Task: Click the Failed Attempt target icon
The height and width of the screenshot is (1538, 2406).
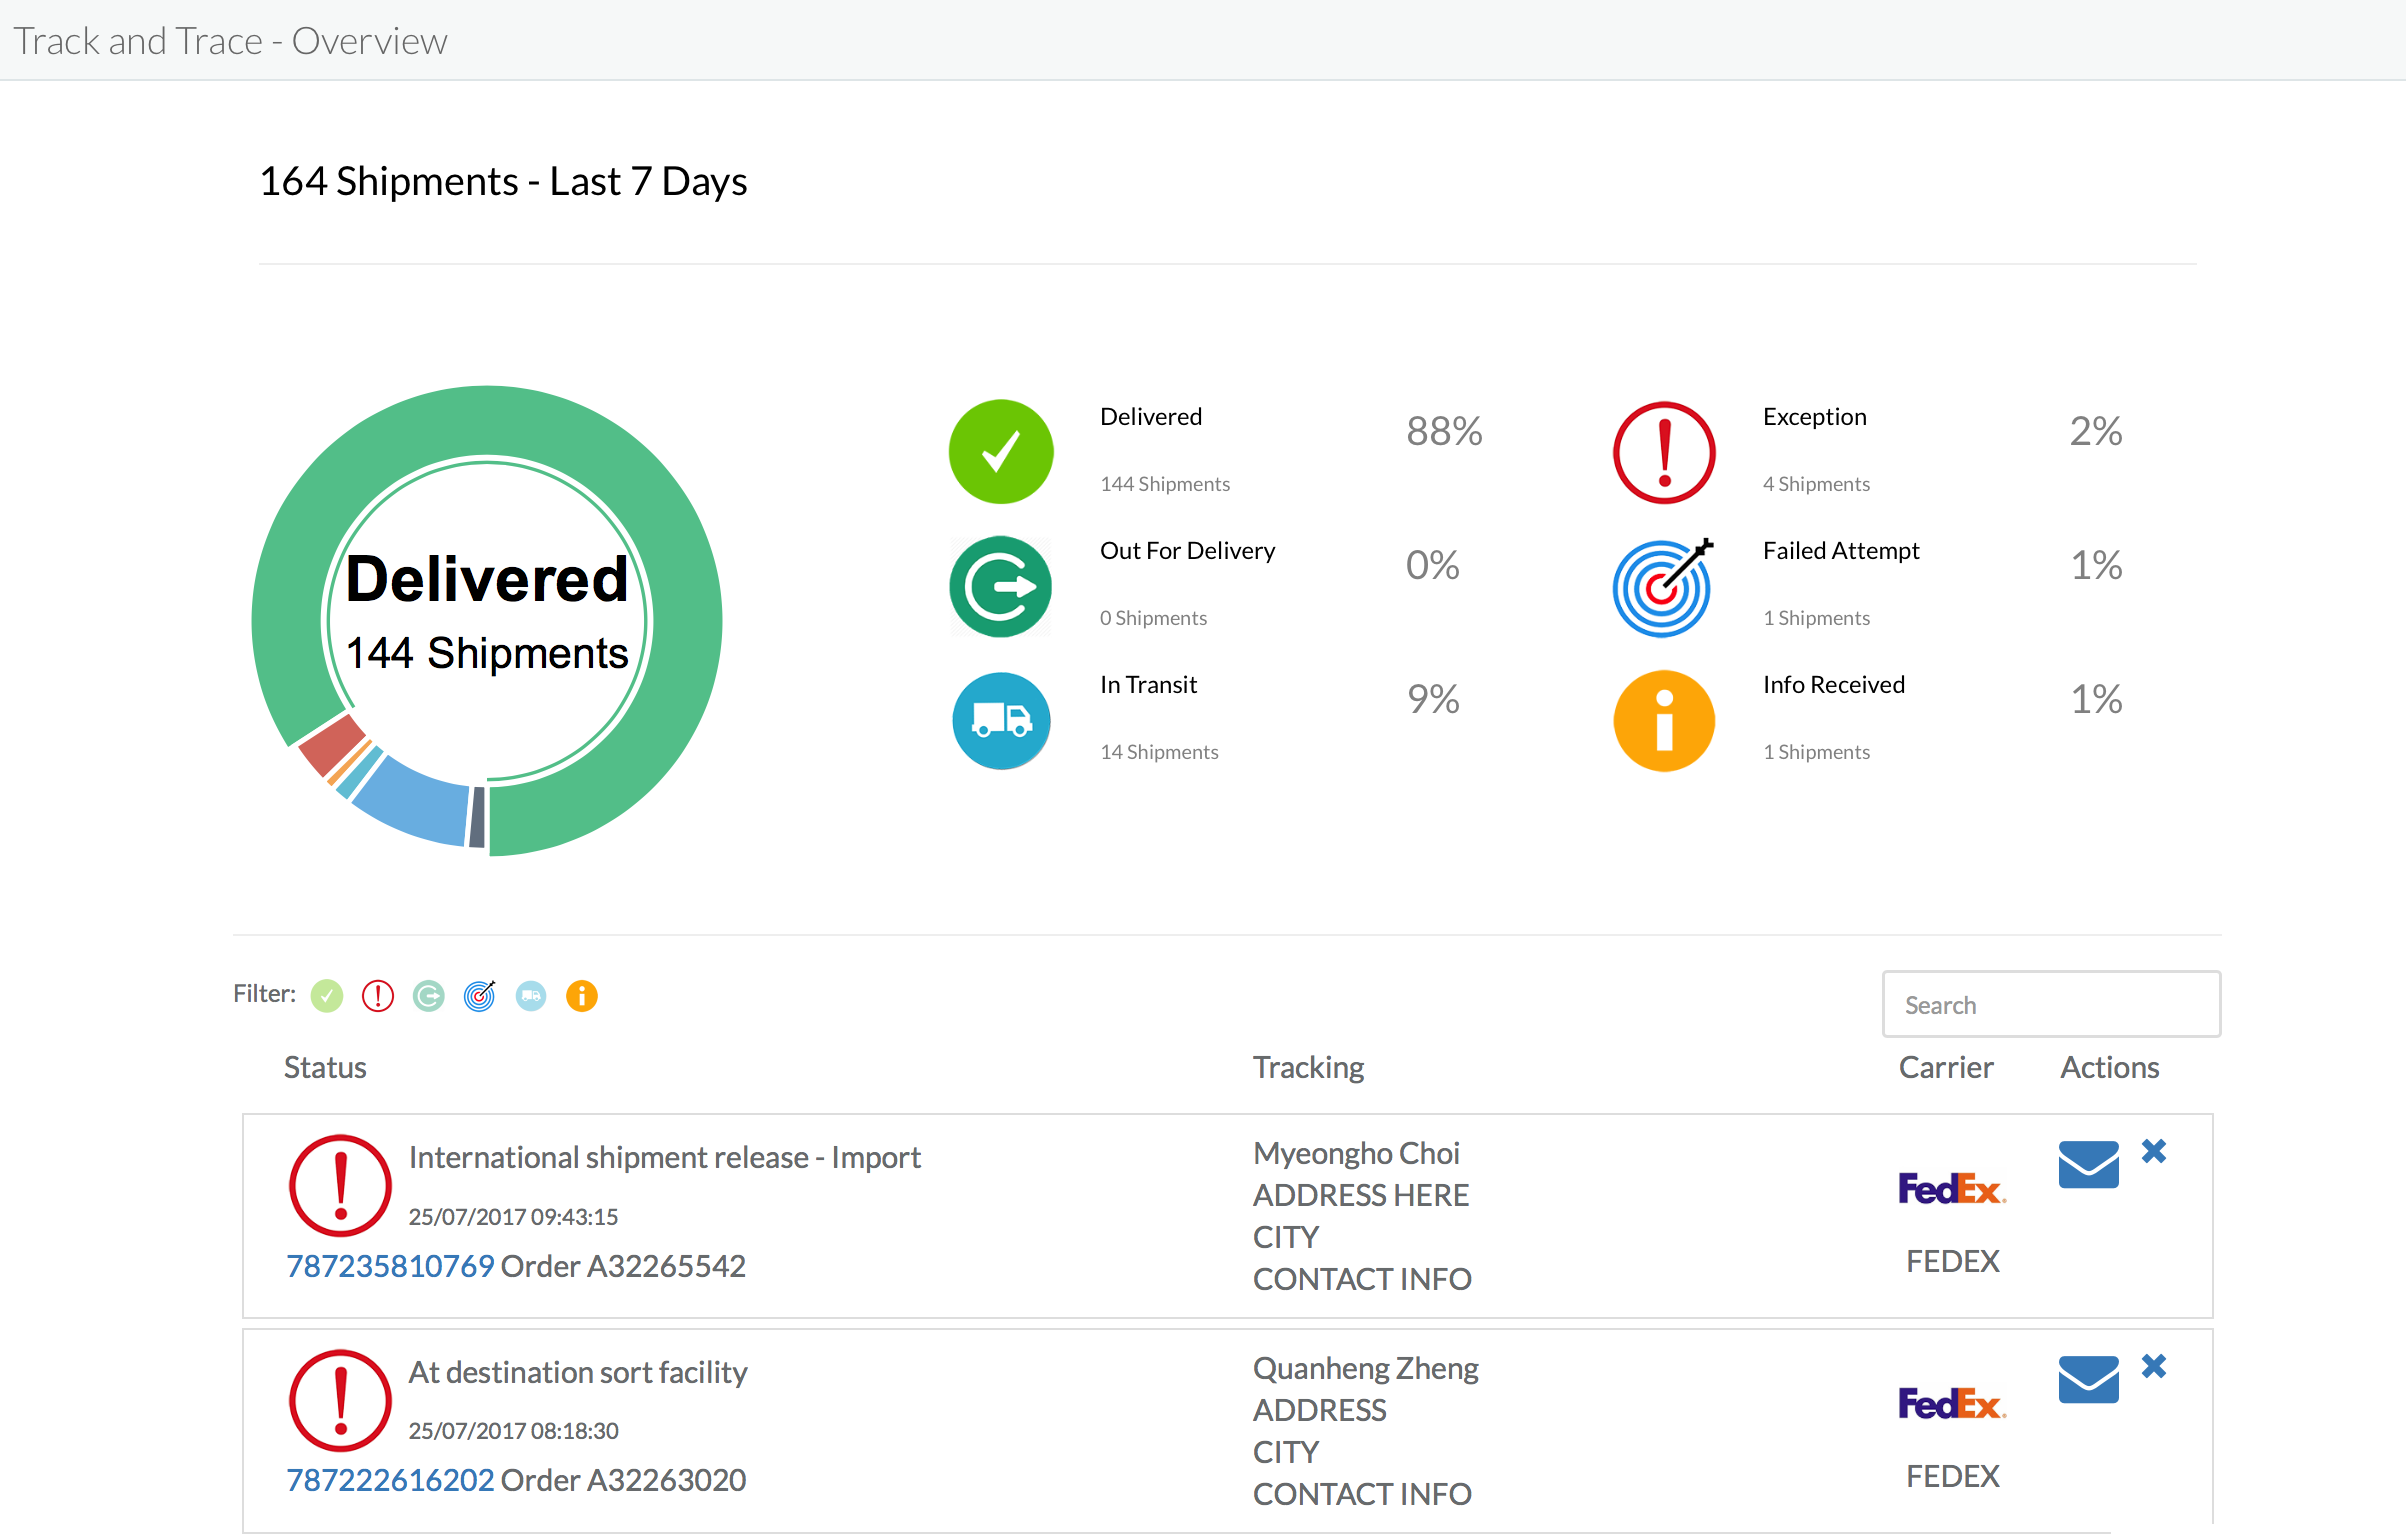Action: coord(1662,588)
